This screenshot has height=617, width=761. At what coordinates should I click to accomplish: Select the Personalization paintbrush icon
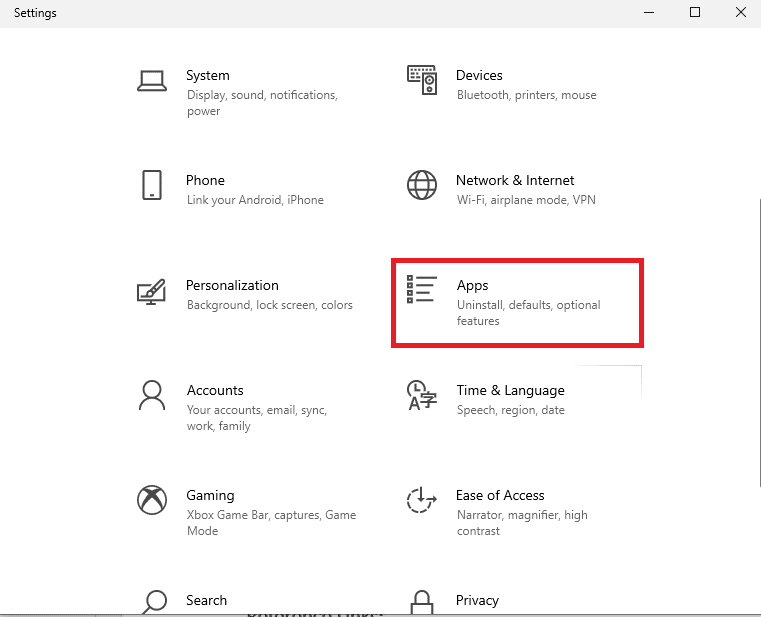click(151, 291)
